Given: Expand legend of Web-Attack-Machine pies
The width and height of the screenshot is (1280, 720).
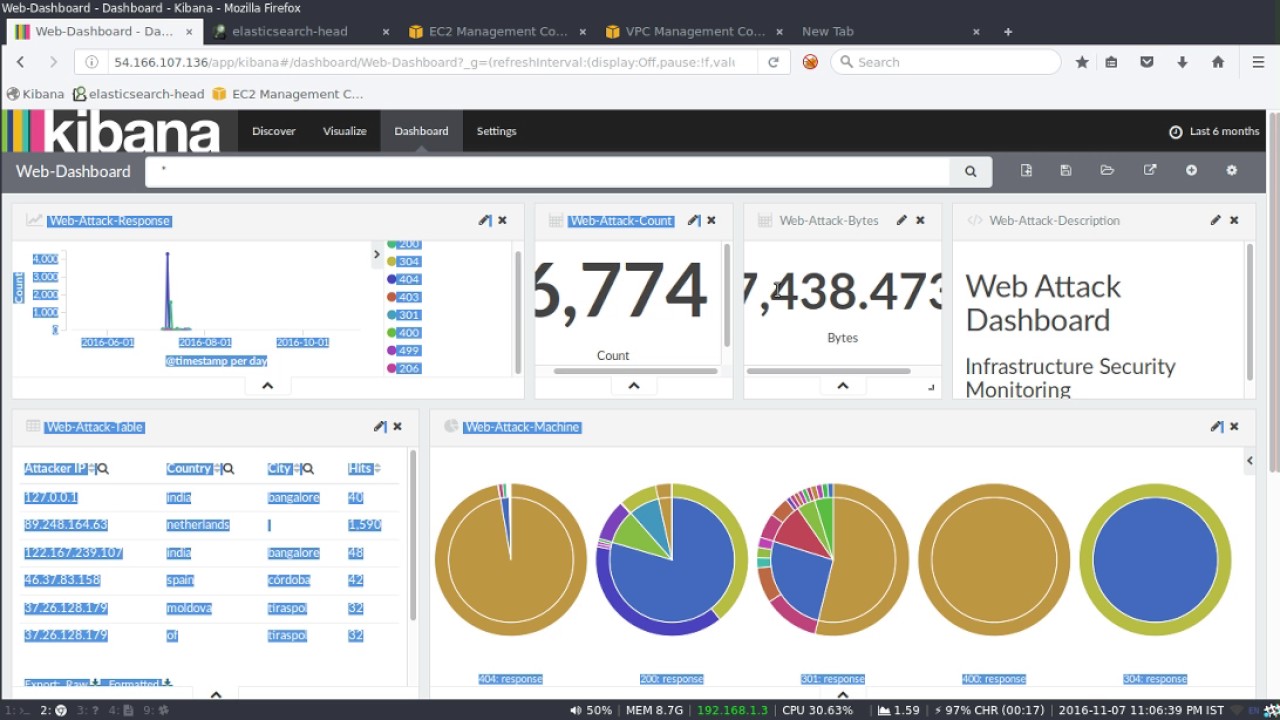Looking at the screenshot, I should tap(1249, 461).
